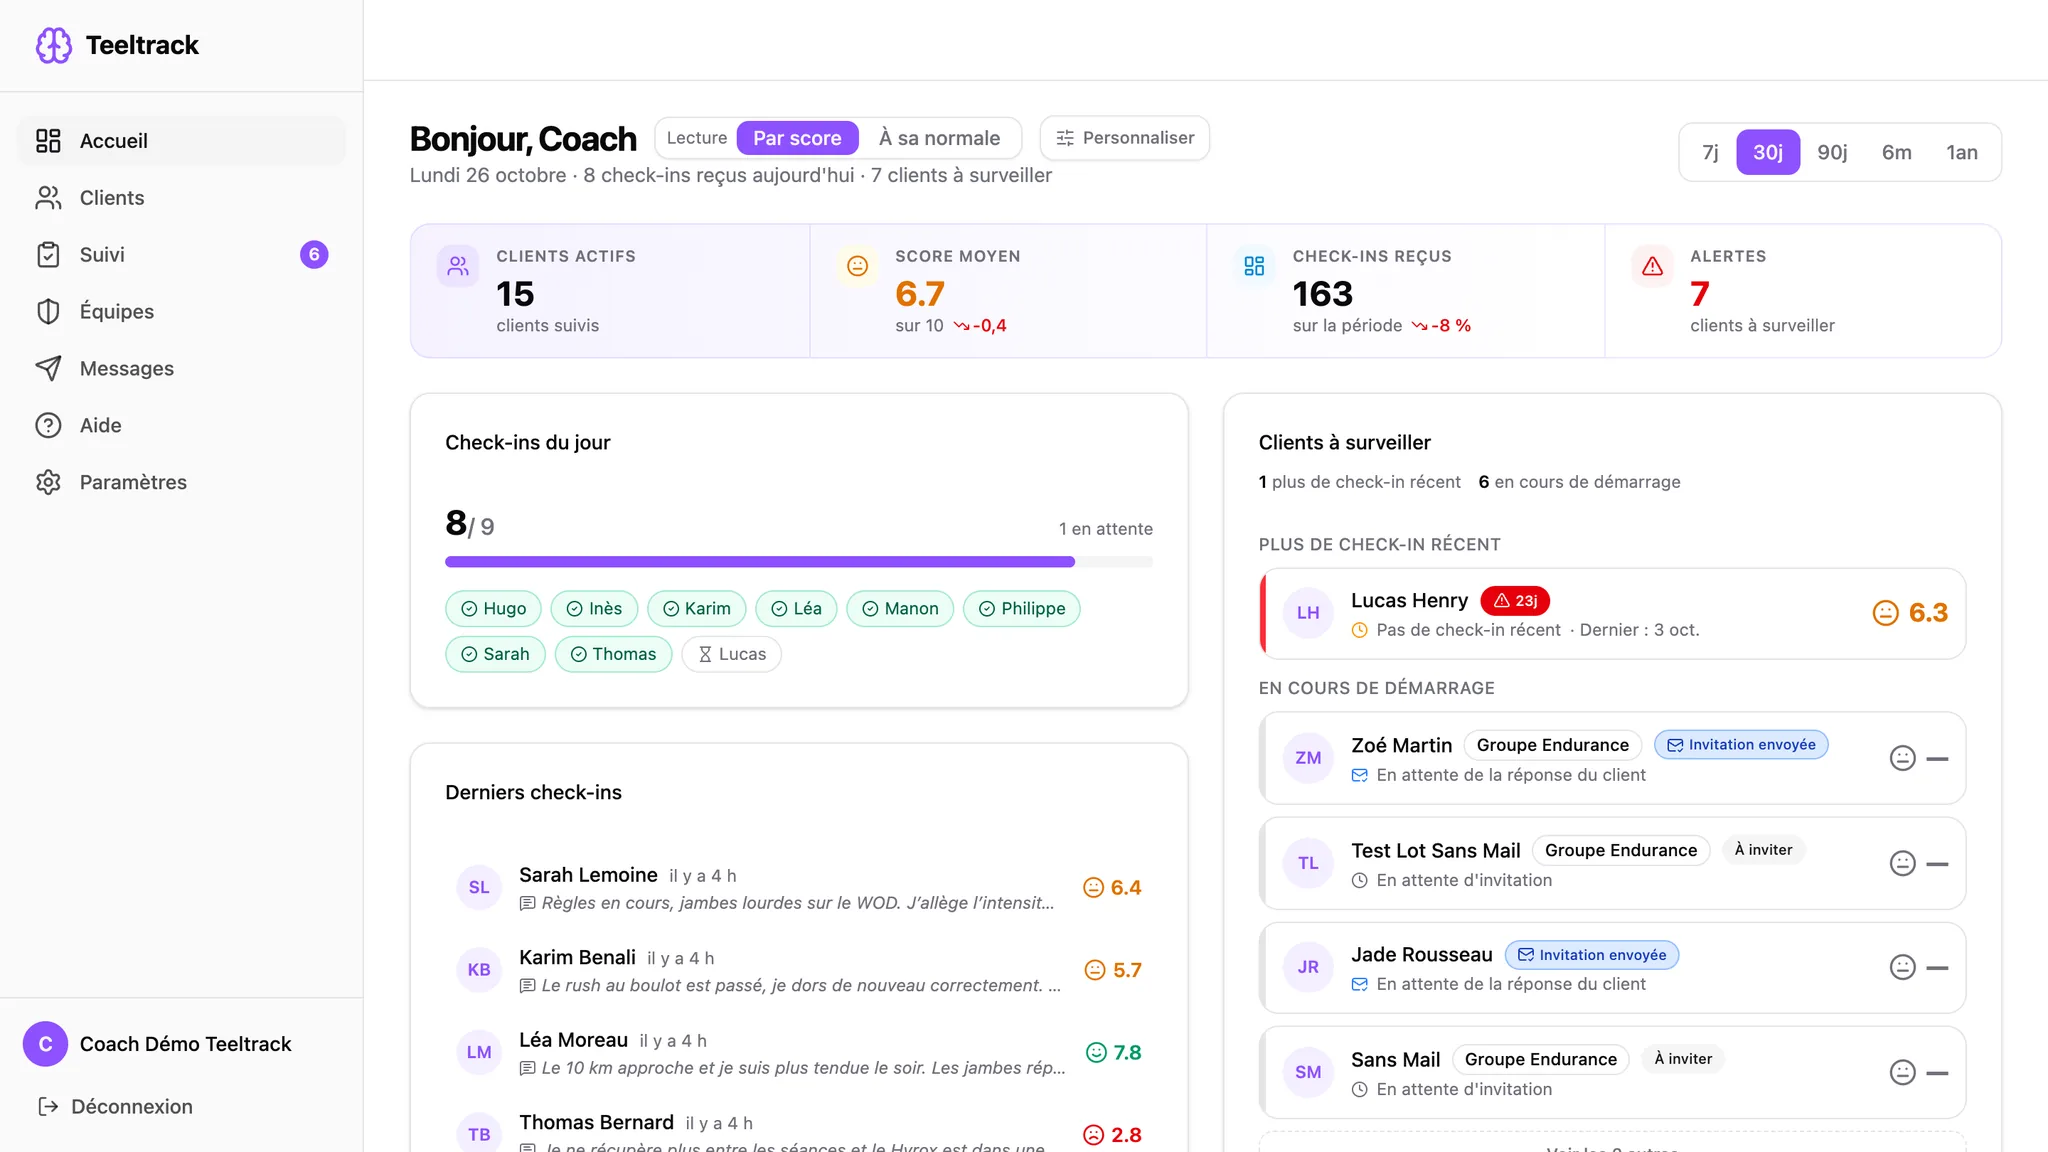Click Lucas Henry's LH avatar
Image resolution: width=2048 pixels, height=1152 pixels.
coord(1308,613)
